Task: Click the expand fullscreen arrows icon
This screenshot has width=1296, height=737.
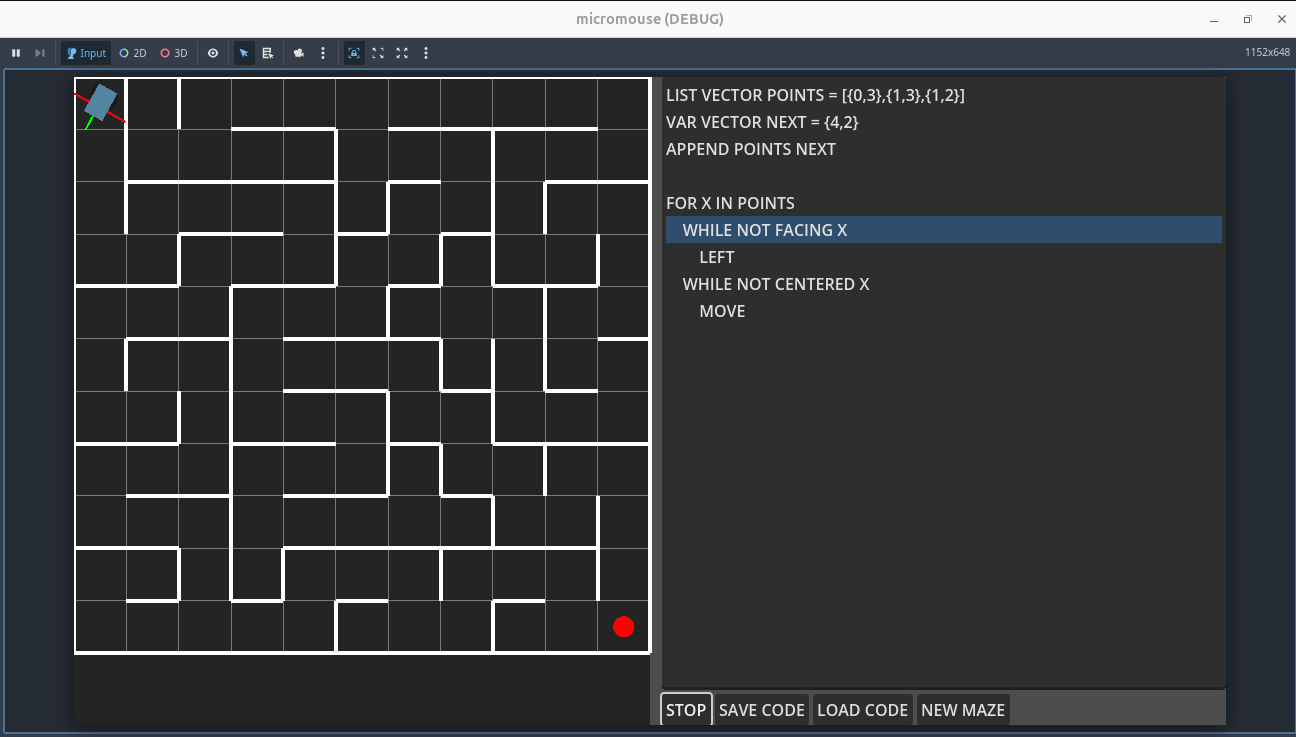Action: (x=402, y=53)
